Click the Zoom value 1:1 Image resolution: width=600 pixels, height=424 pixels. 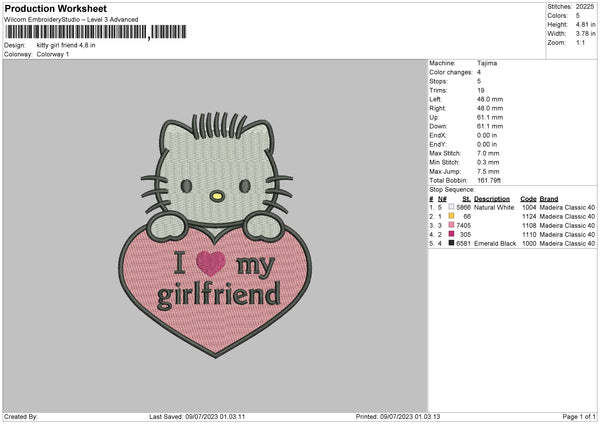coord(582,44)
